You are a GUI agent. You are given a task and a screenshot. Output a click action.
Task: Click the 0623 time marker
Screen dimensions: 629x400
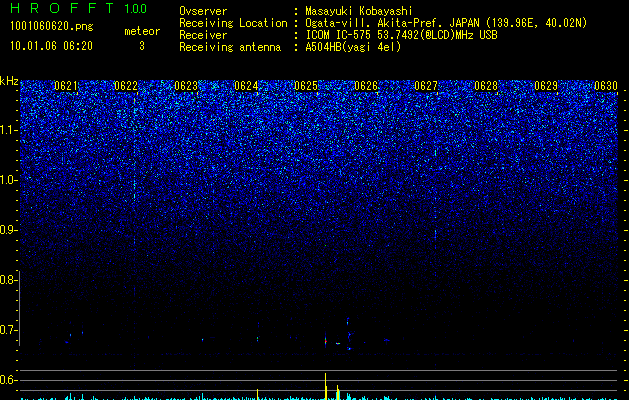186,86
